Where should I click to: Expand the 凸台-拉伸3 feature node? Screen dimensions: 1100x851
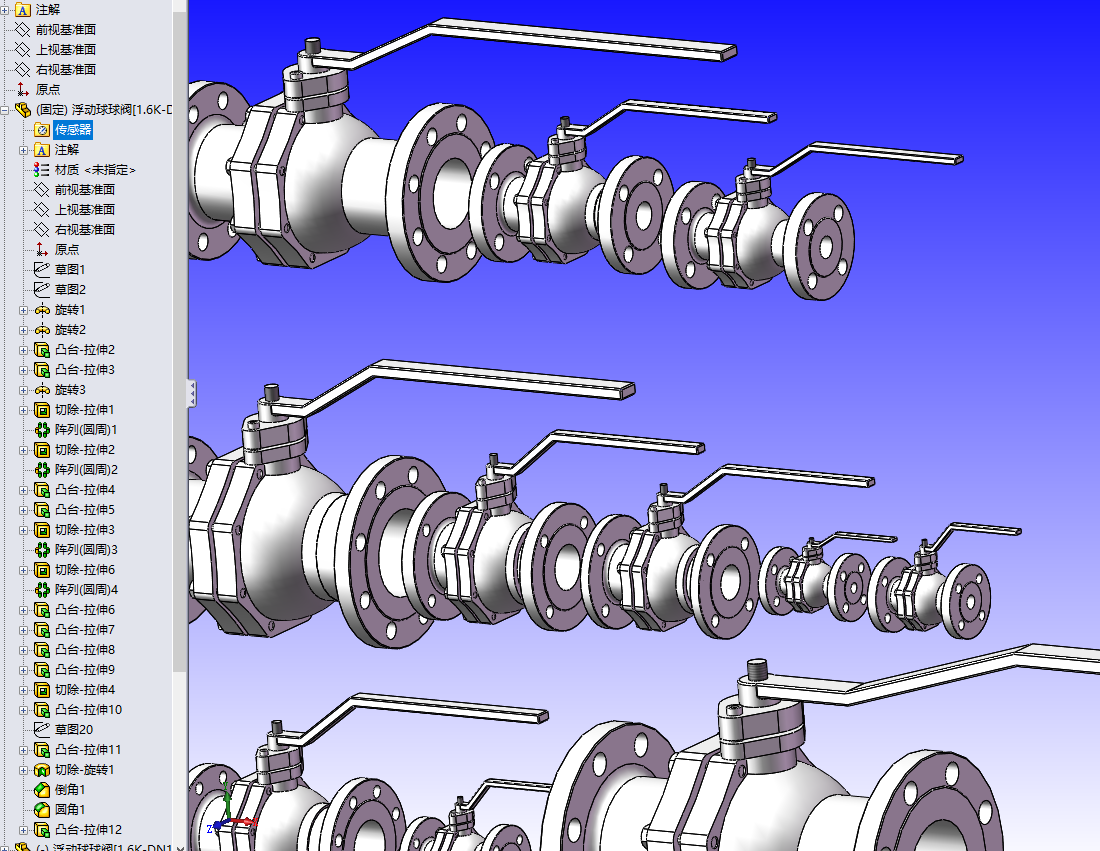[x=24, y=370]
